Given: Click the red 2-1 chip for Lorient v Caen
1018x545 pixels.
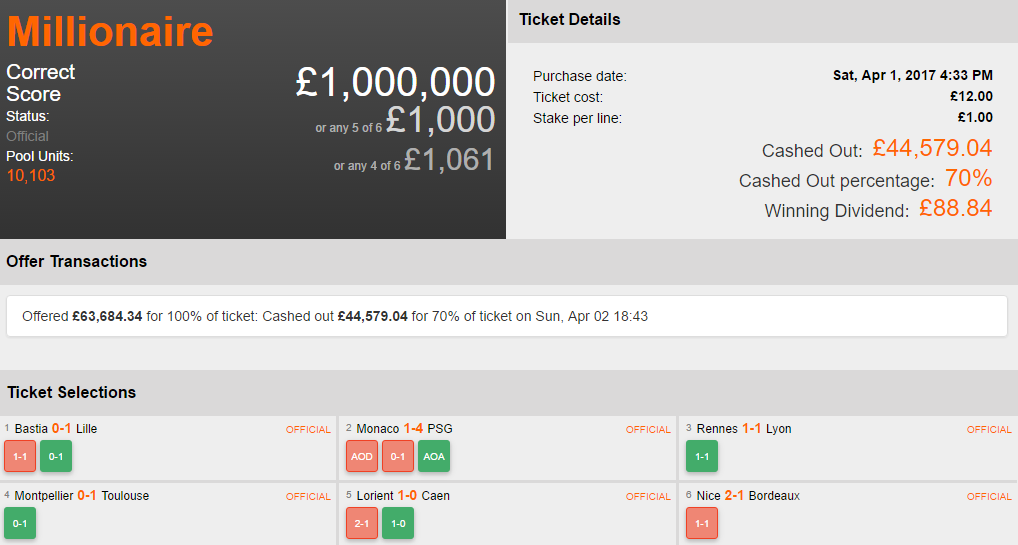Looking at the screenshot, I should point(362,523).
